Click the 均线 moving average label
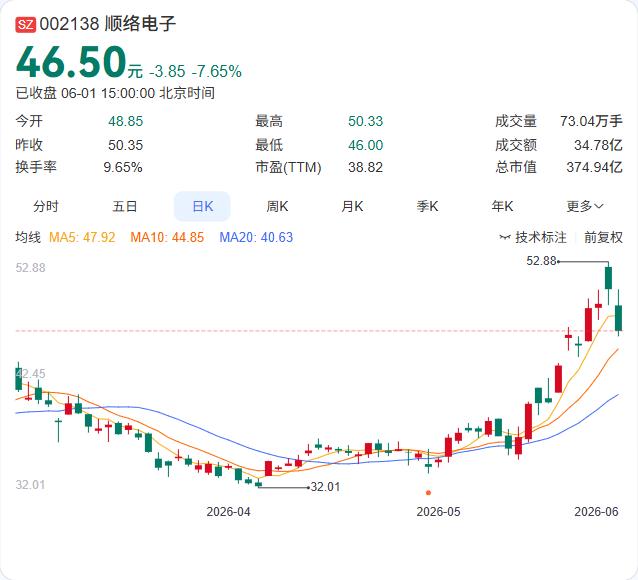This screenshot has height=580, width=638. click(x=28, y=237)
